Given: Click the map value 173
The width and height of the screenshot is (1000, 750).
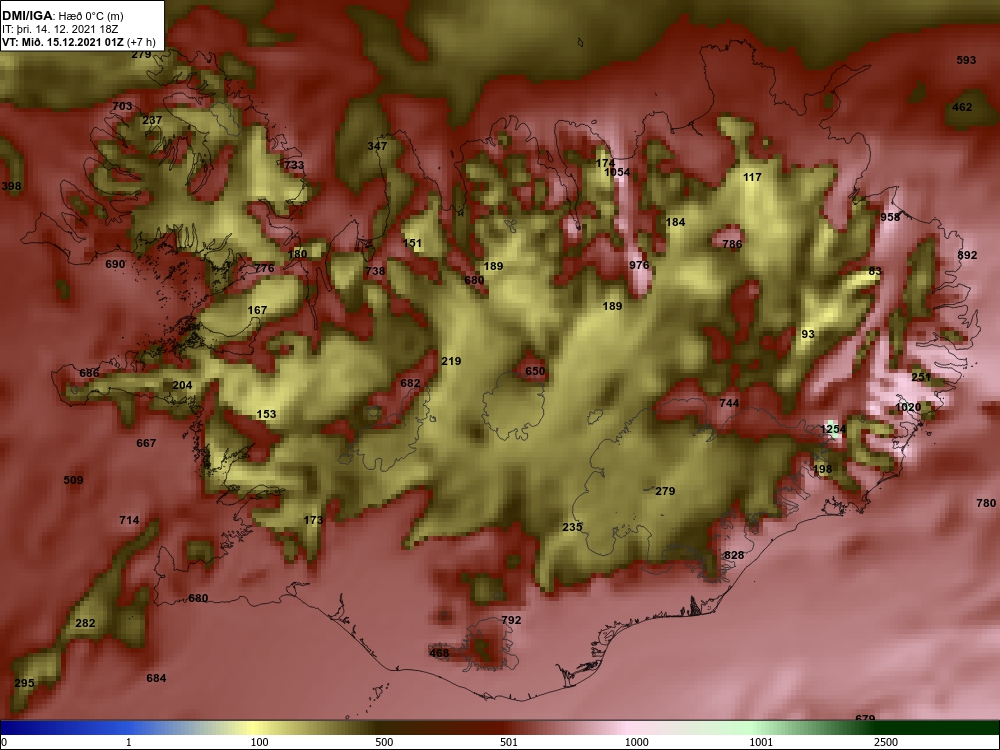Looking at the screenshot, I should 313,520.
